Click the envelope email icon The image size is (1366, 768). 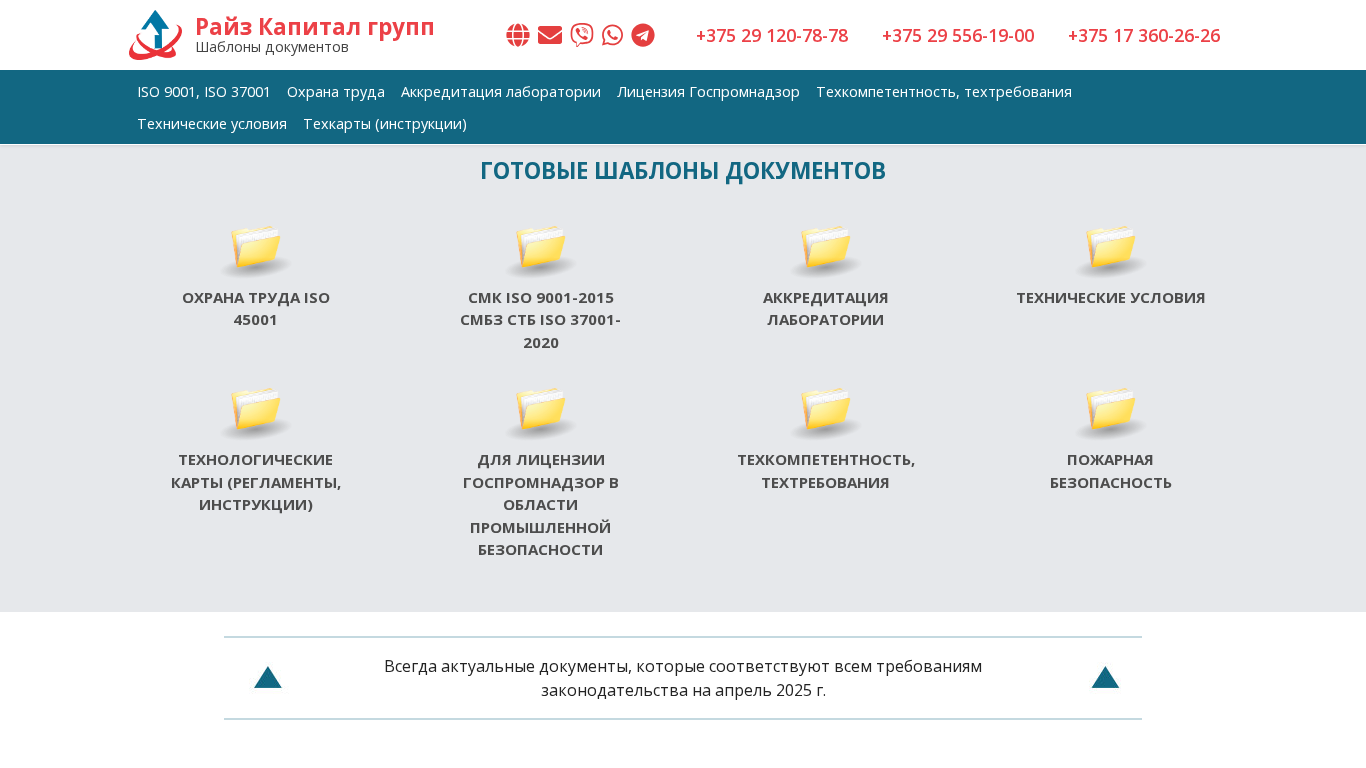[x=550, y=35]
